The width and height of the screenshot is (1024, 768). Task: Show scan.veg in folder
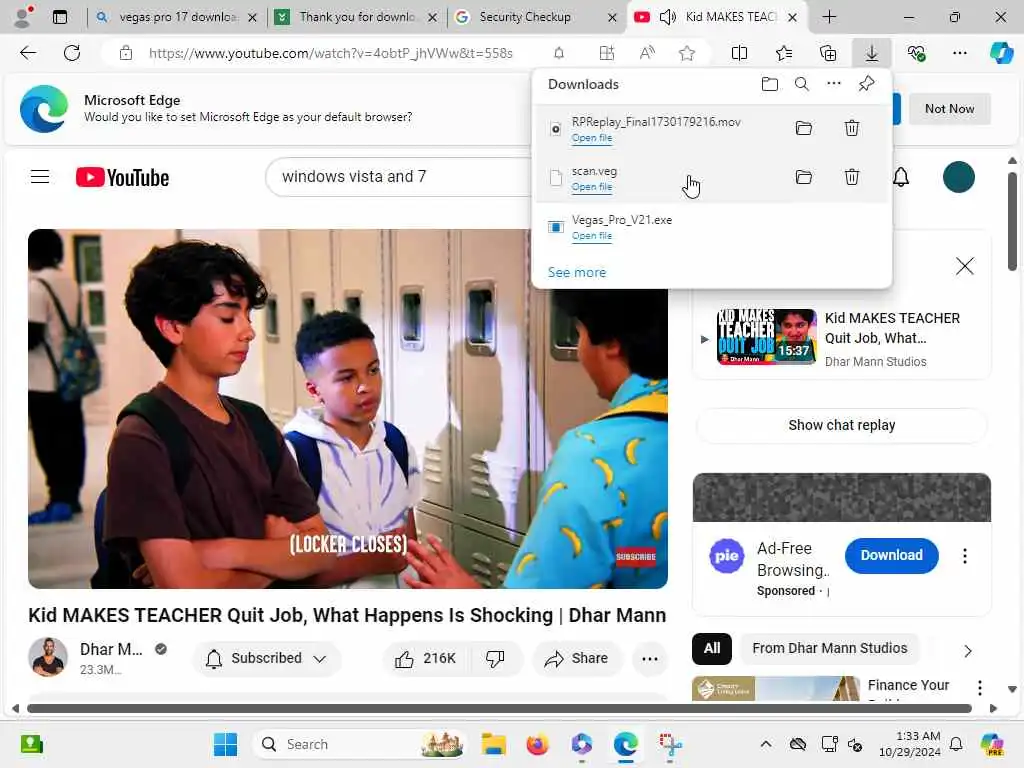804,177
